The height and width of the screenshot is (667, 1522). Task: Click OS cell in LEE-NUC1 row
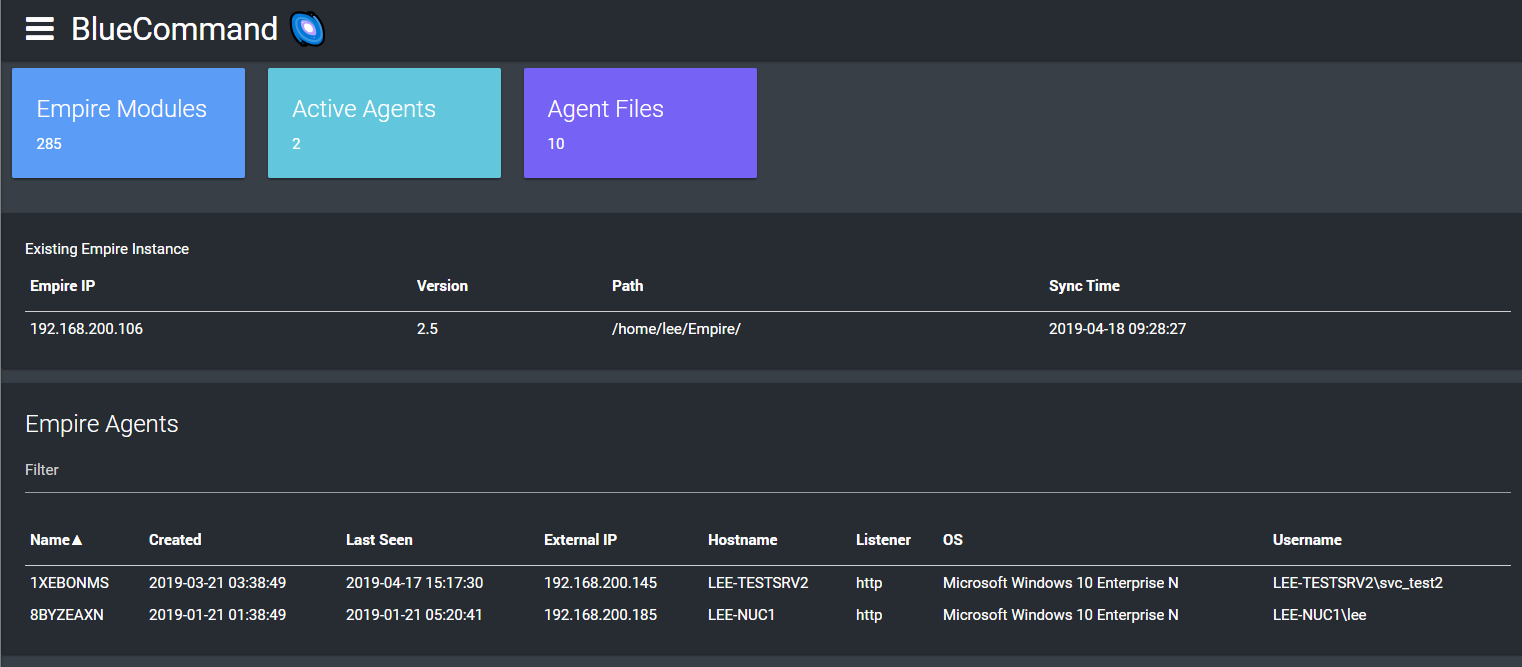1060,615
